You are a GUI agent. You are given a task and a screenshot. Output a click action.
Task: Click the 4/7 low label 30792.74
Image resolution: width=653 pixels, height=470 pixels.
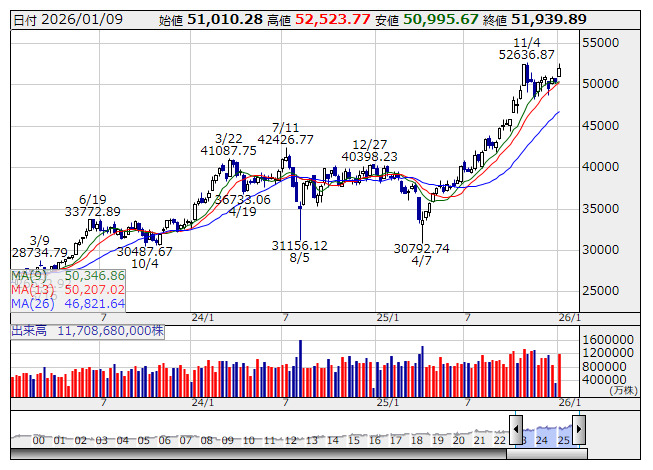(x=421, y=249)
